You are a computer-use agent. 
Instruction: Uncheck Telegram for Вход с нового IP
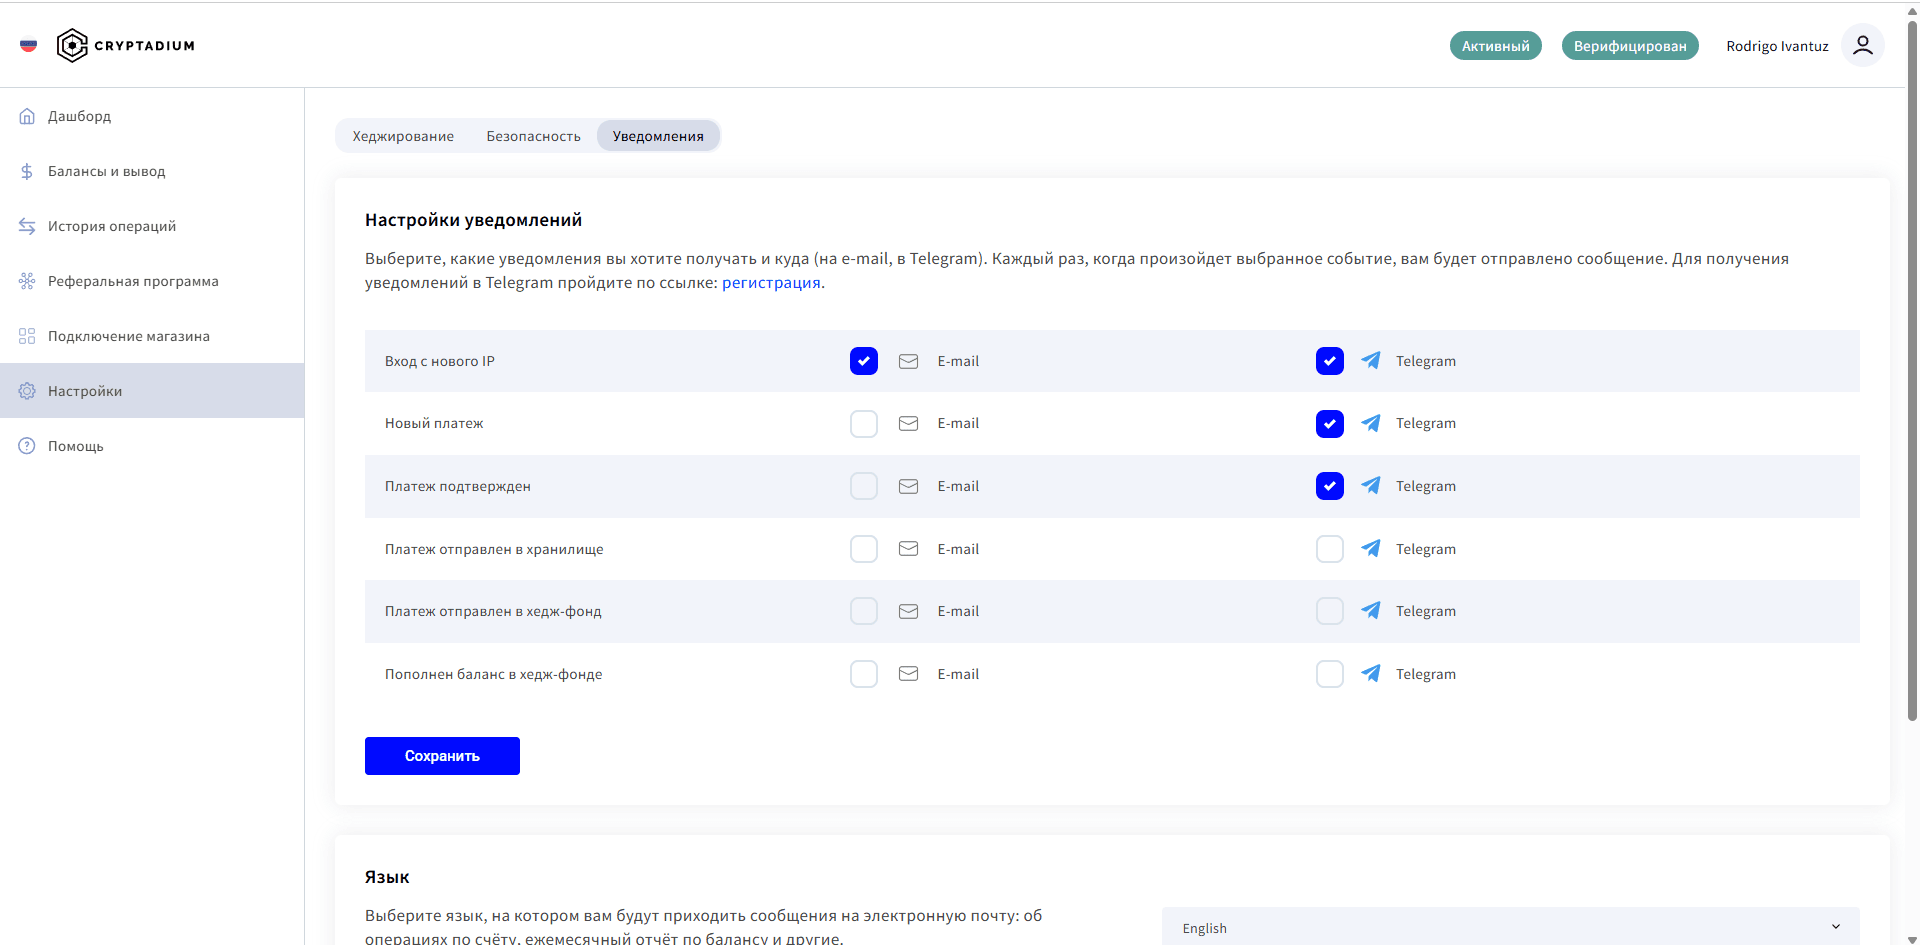pos(1330,361)
